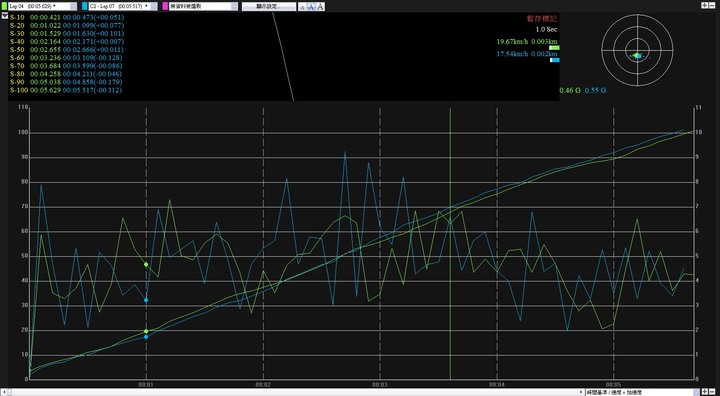Screen dimensions: 720x396
Task: Click the horizontal scrollbar right arrow
Action: (581, 392)
